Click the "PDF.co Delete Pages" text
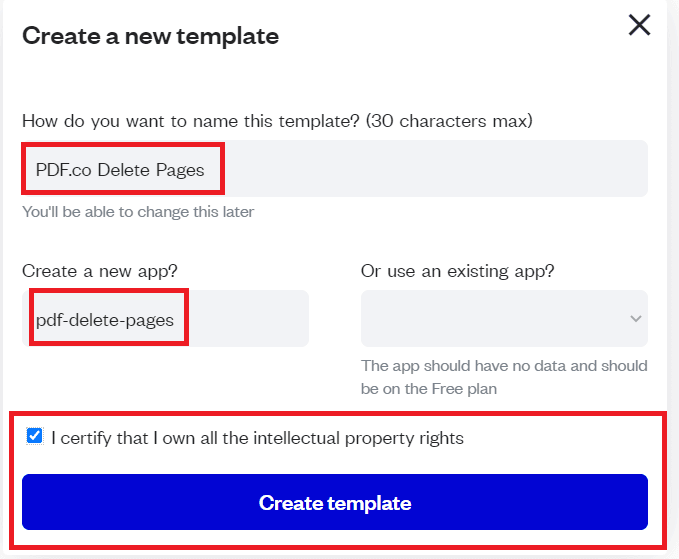679x559 pixels. (x=120, y=169)
